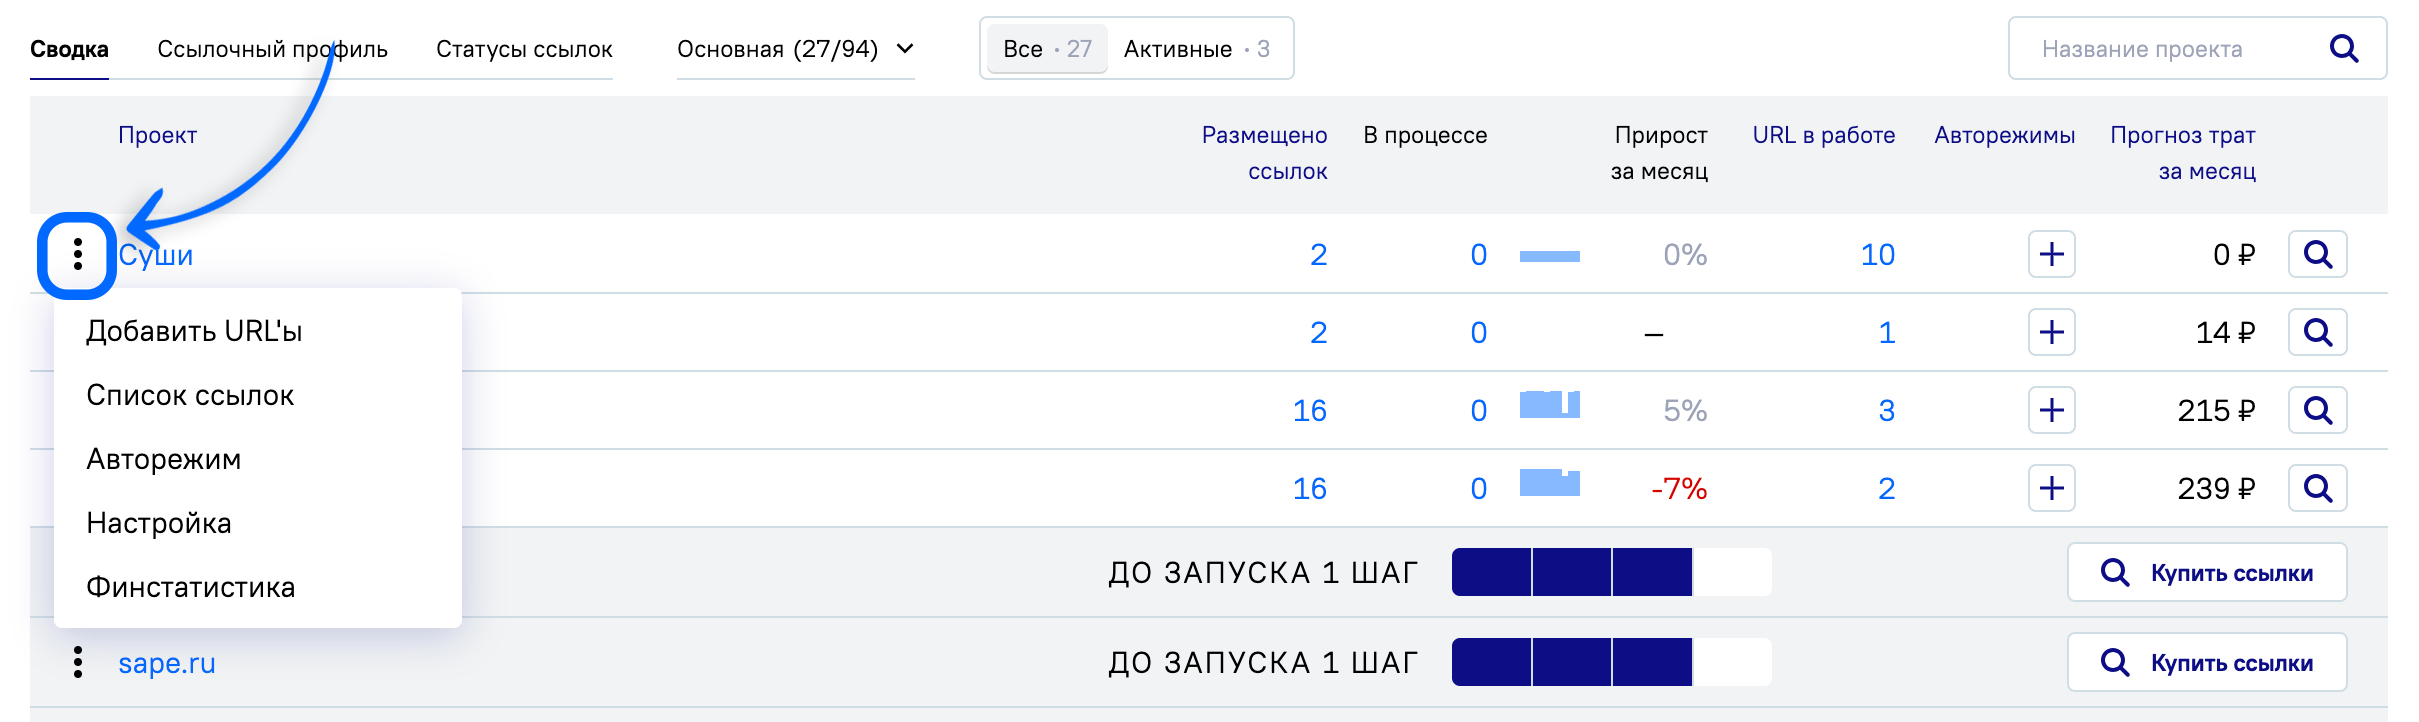Filter by Активные projects
Viewport: 2419px width, 722px height.
(1197, 49)
